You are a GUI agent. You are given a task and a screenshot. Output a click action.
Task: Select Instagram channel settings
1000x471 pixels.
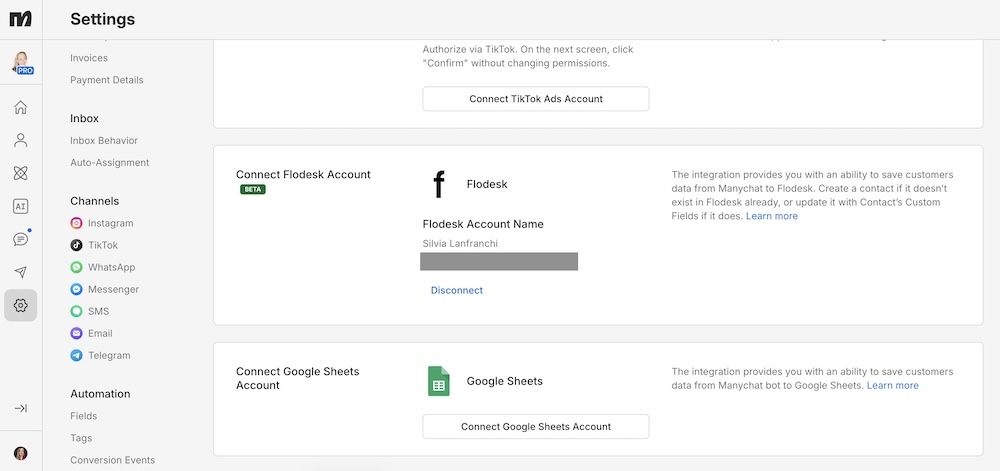click(x=110, y=224)
